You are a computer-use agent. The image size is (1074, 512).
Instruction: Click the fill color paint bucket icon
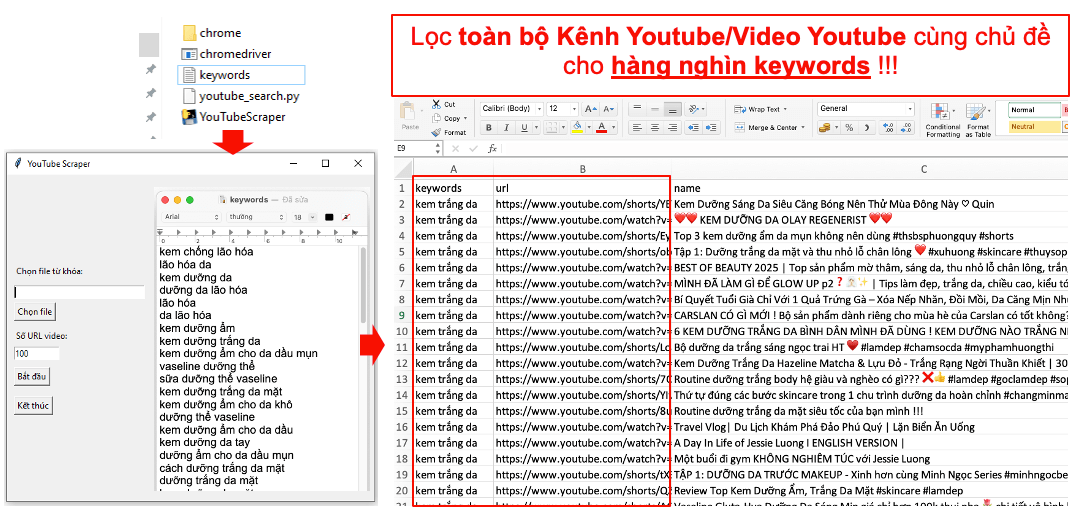pyautogui.click(x=576, y=127)
